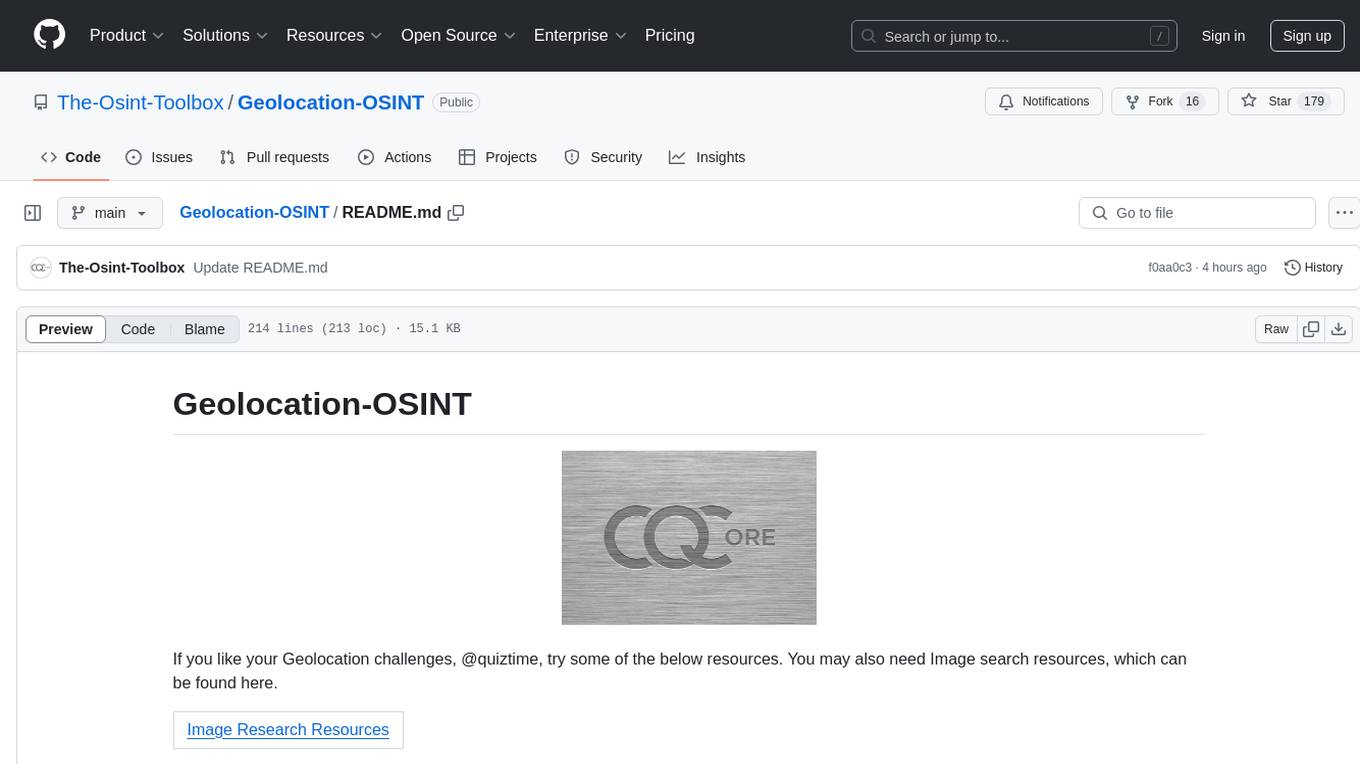Click the fork count 16
Screen dimensions: 1360x764
click(x=1192, y=102)
